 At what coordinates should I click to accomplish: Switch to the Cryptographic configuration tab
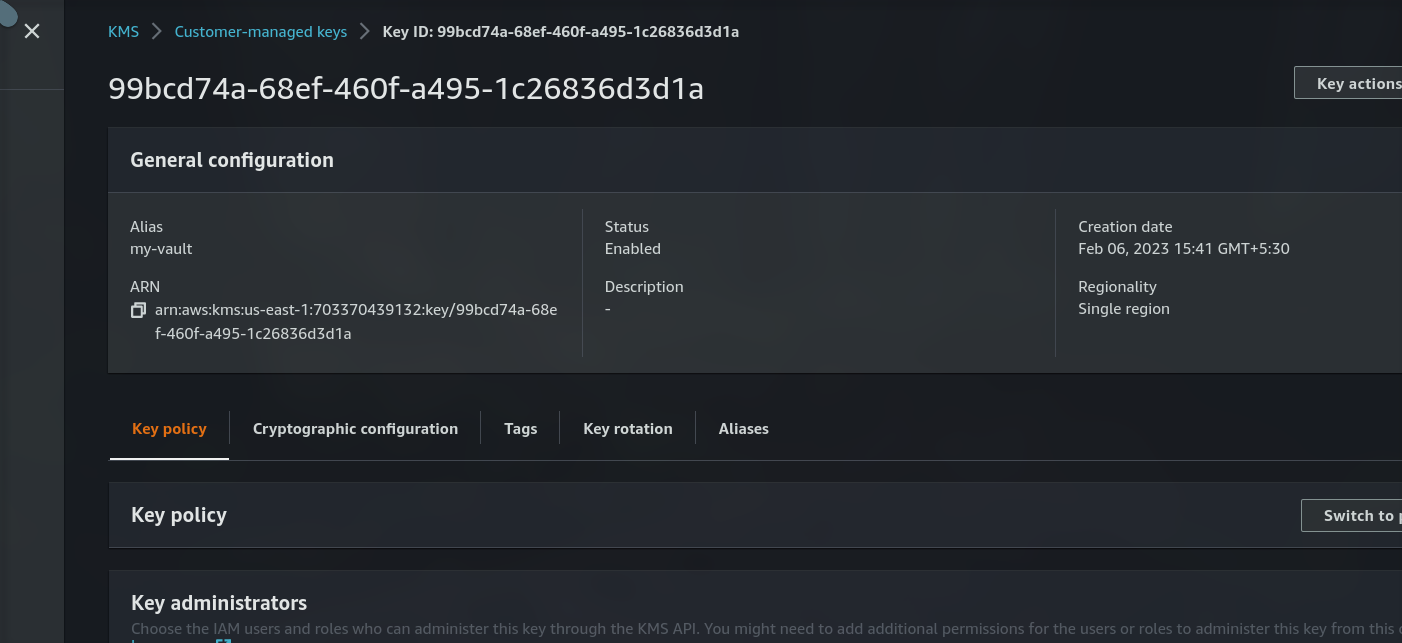point(355,429)
